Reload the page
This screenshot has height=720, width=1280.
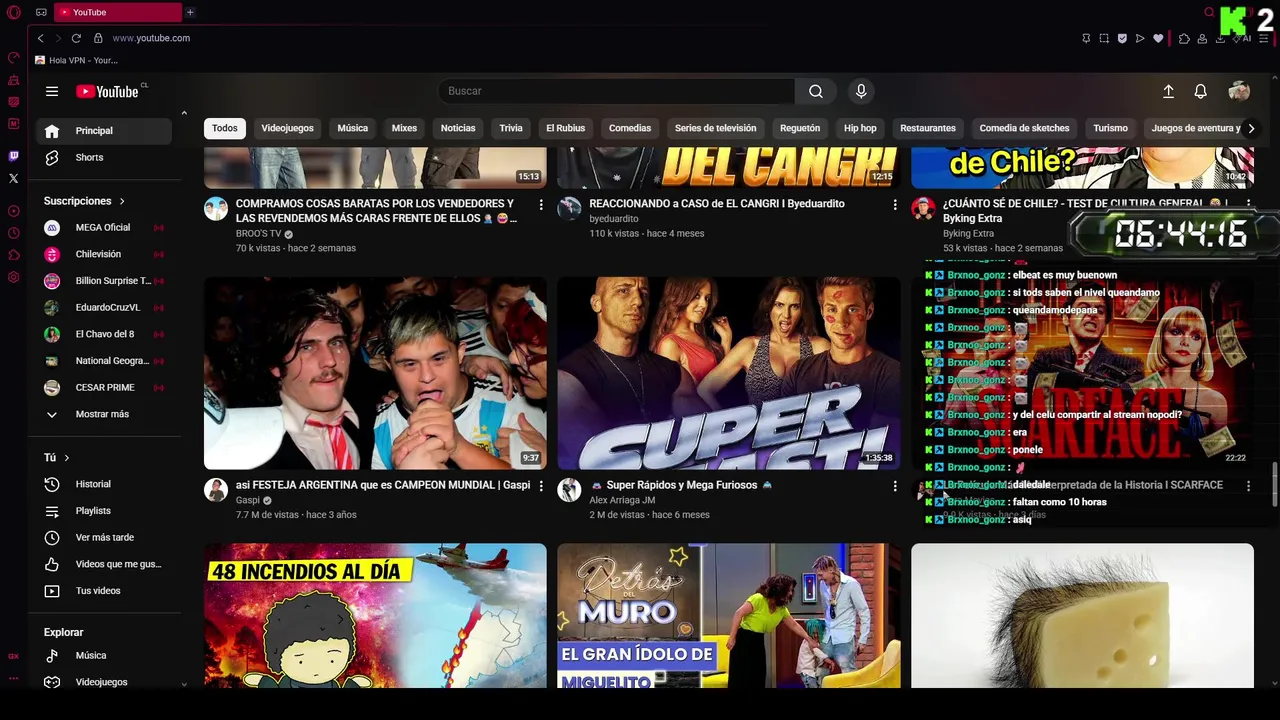click(76, 38)
